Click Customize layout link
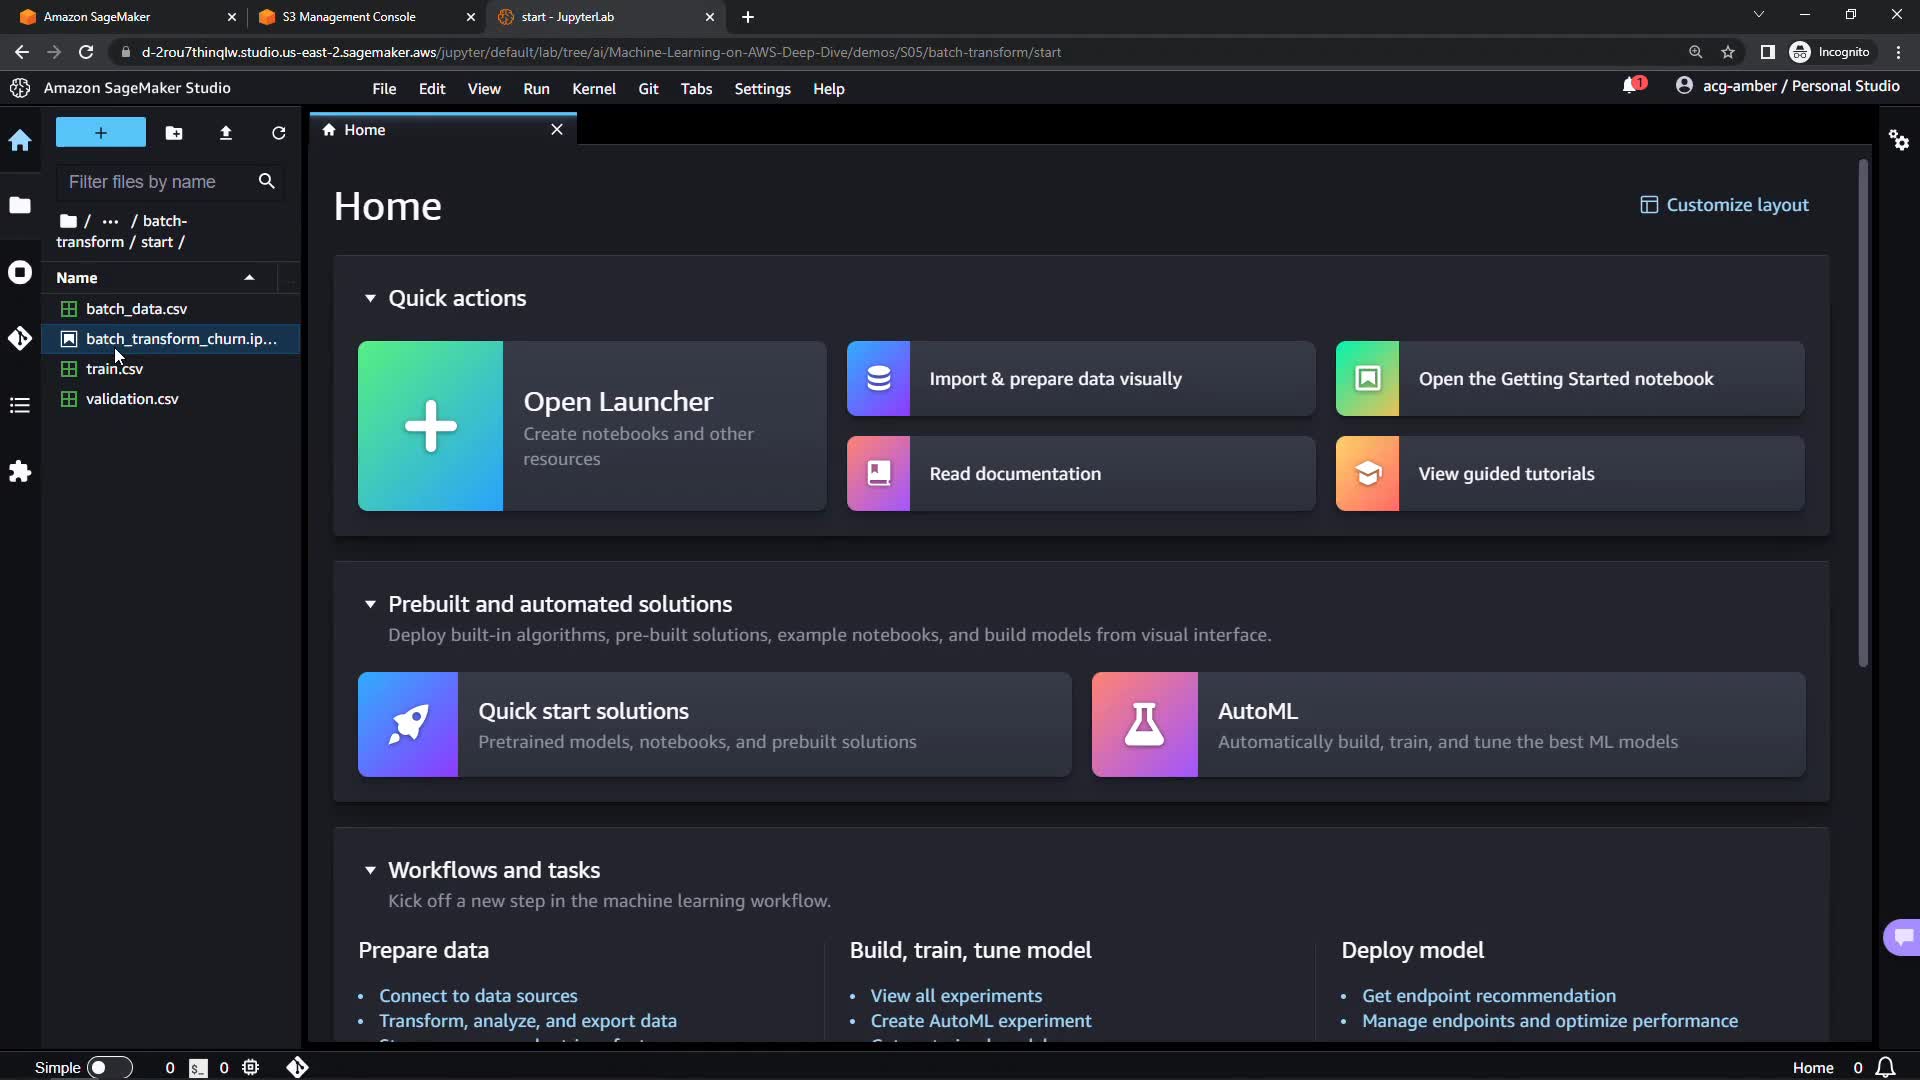Screen dimensions: 1920x1080 [x=1724, y=205]
